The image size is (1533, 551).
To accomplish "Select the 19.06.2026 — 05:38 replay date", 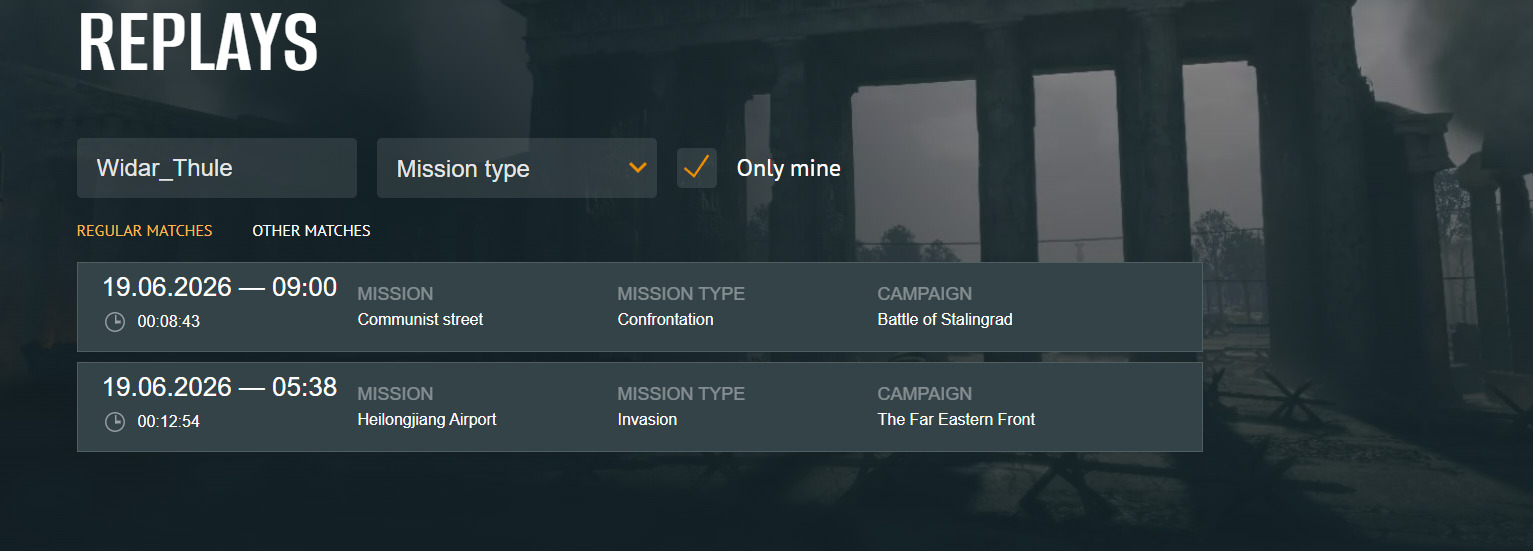I will [220, 387].
